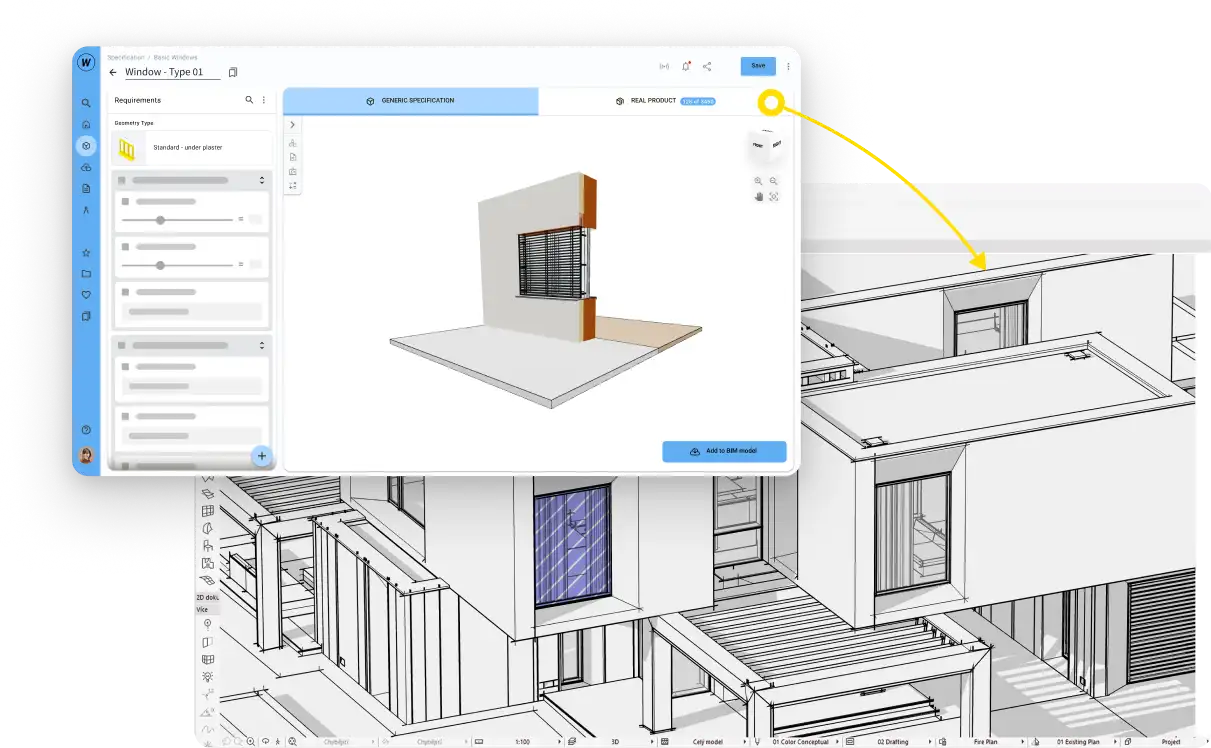Click Add to BIM model button
Screen dimensions: 1211x748
724,451
